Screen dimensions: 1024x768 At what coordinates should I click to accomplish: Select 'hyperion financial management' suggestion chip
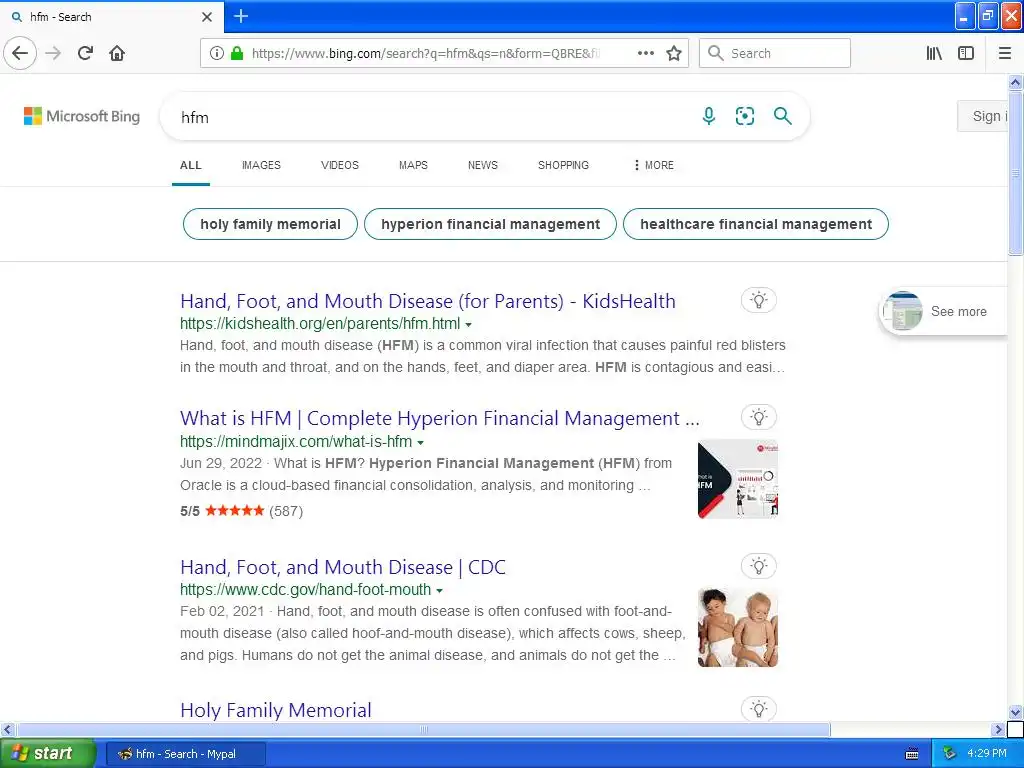click(490, 224)
